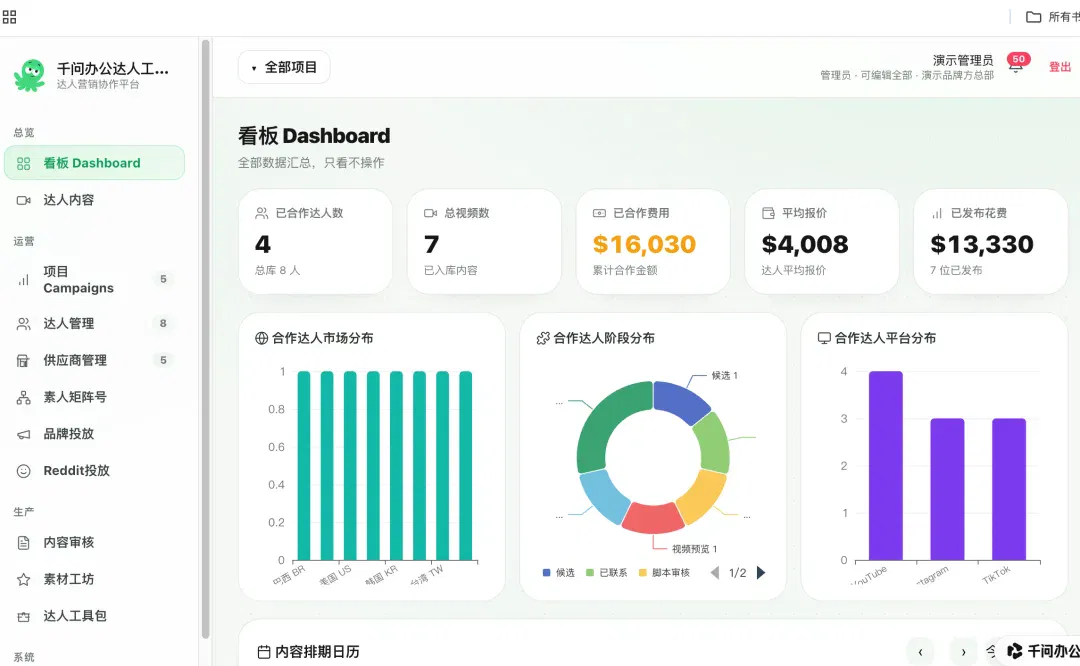
Task: Click the globe icon beside 合作达人市场分布
Action: click(262, 338)
